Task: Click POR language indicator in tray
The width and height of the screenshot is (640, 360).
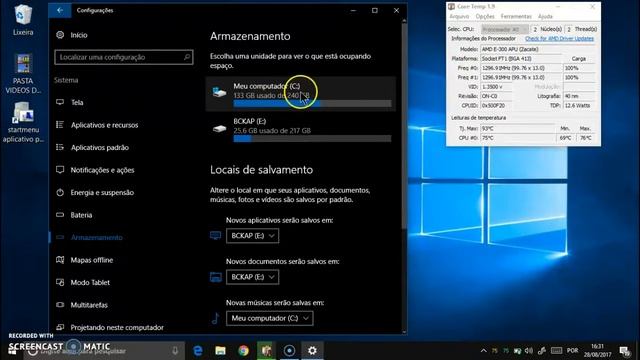Action: tap(572, 351)
